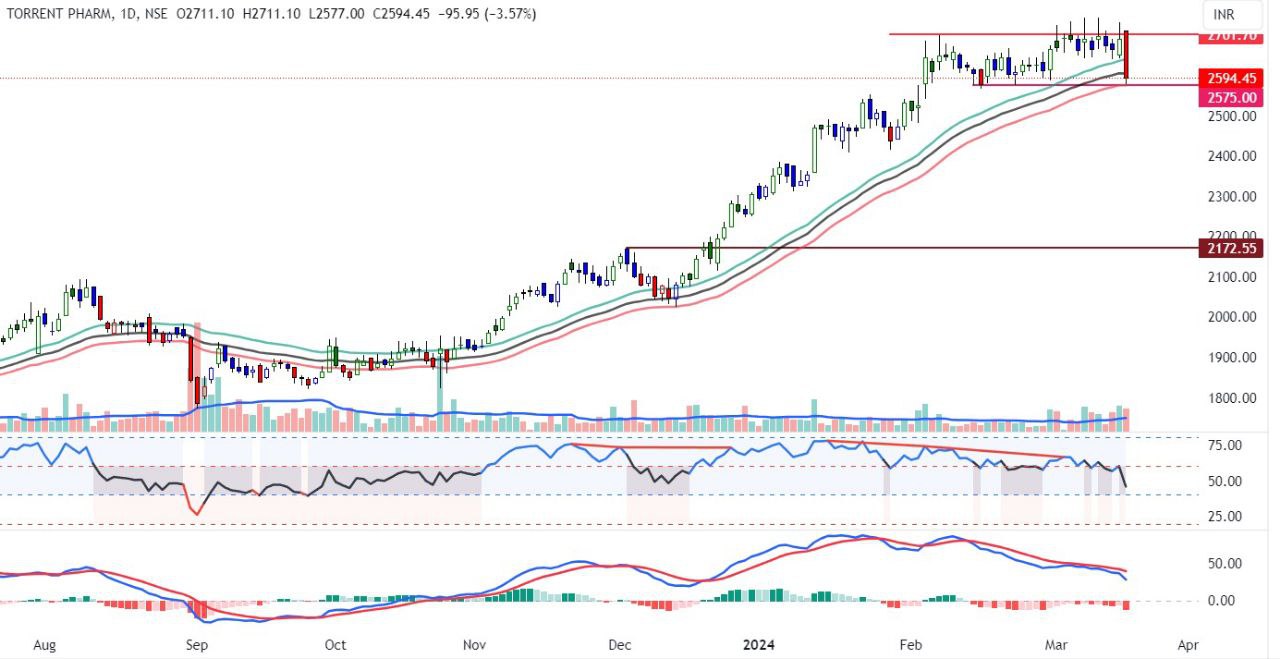Click the 0.00 level on MACD scale
Image resolution: width=1280 pixels, height=659 pixels.
(x=1224, y=601)
